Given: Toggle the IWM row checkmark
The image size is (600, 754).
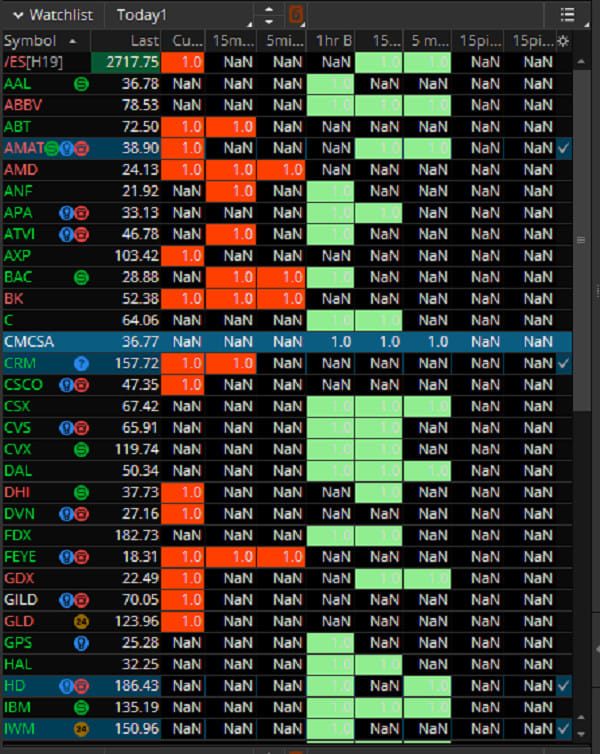Looking at the screenshot, I should click(x=563, y=729).
